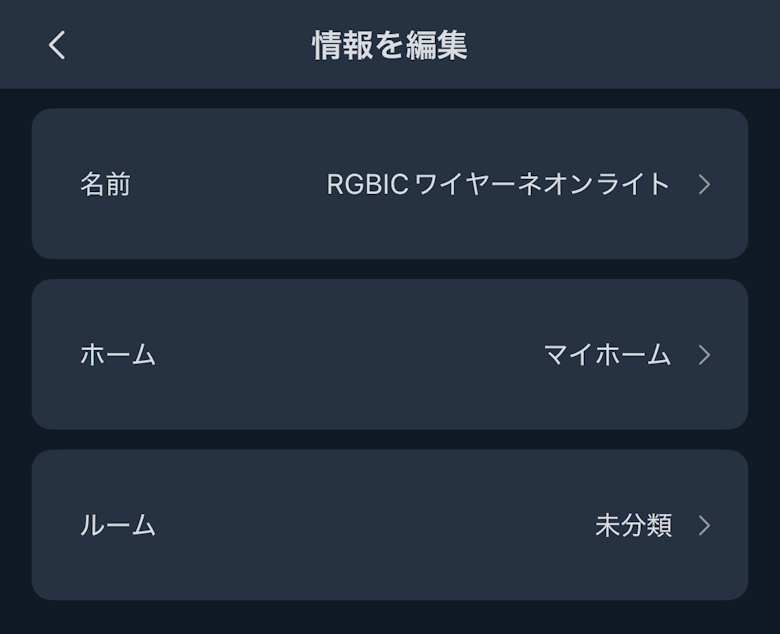Click the dark background below the ルーム card
The image size is (780, 634).
(x=390, y=618)
